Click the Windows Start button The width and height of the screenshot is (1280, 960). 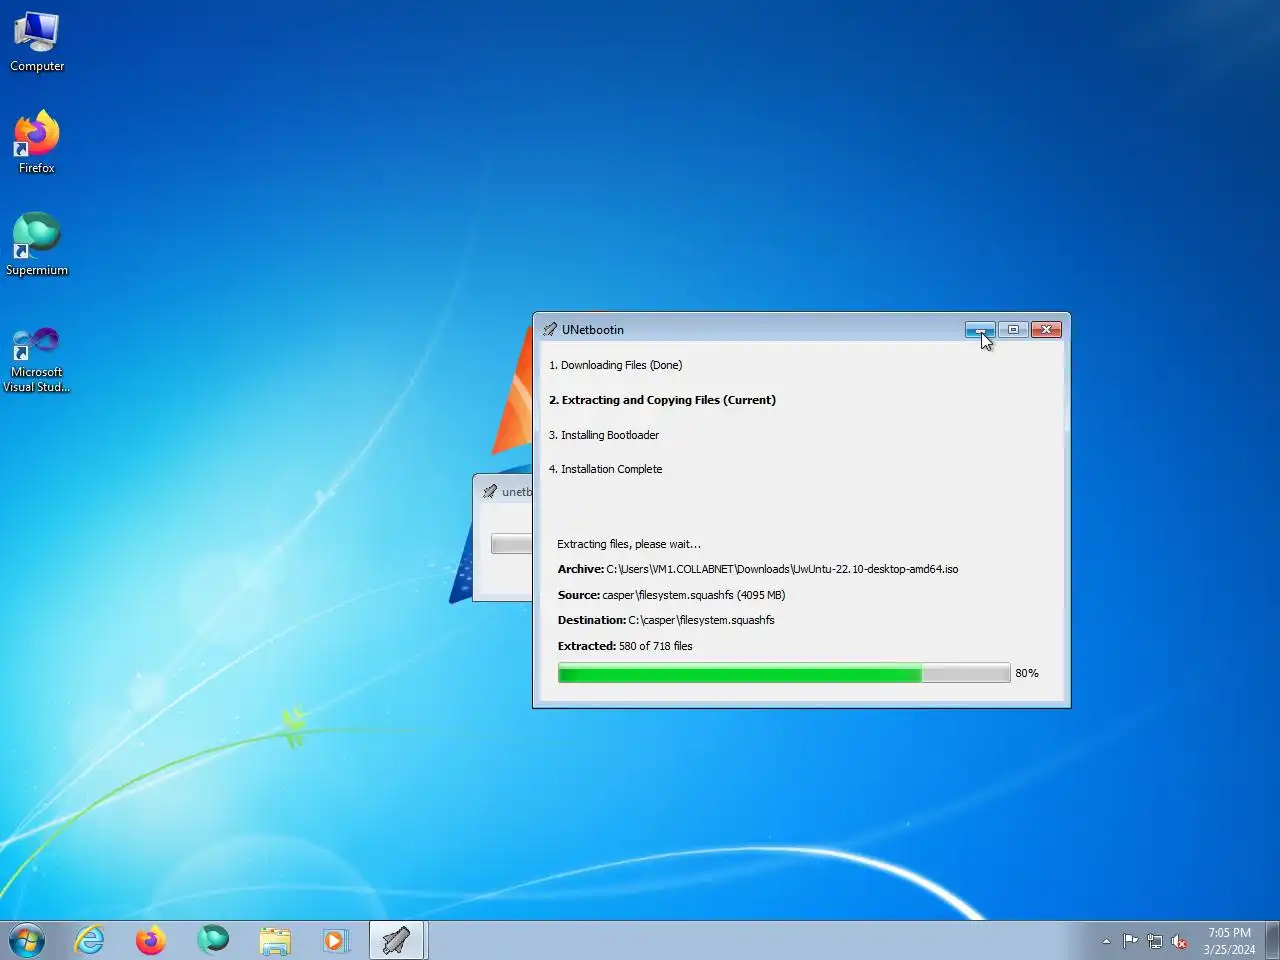pos(27,941)
